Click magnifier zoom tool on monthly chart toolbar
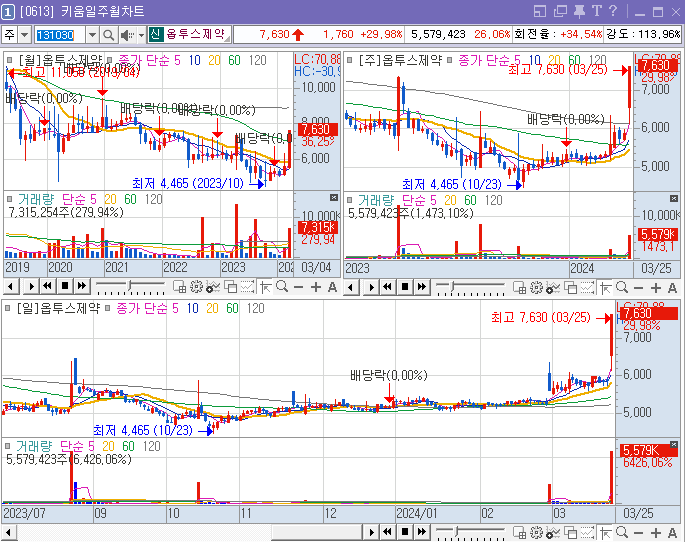The width and height of the screenshot is (685, 542). [x=282, y=287]
